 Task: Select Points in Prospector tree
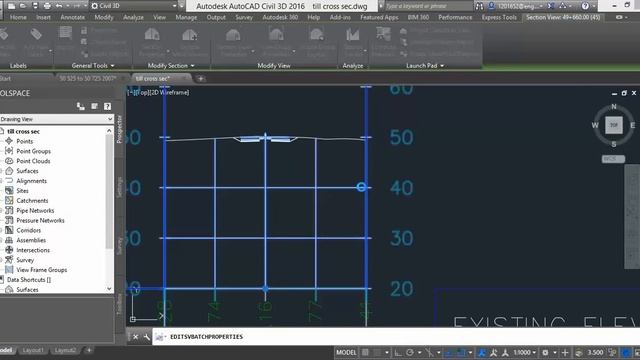(x=24, y=141)
